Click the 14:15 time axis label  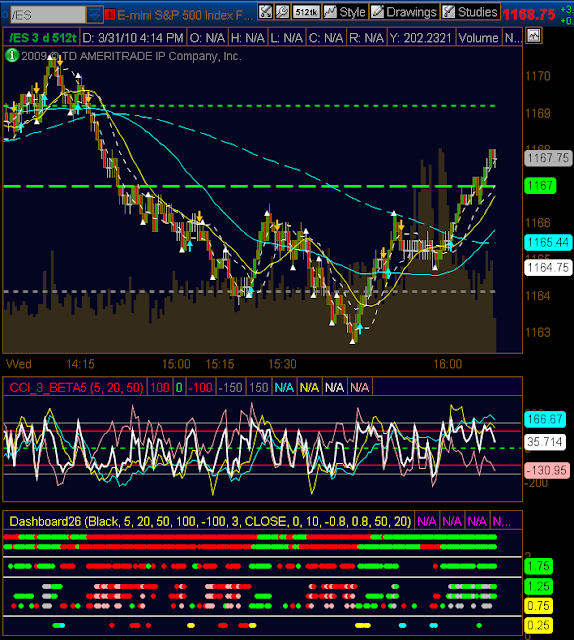pyautogui.click(x=80, y=364)
